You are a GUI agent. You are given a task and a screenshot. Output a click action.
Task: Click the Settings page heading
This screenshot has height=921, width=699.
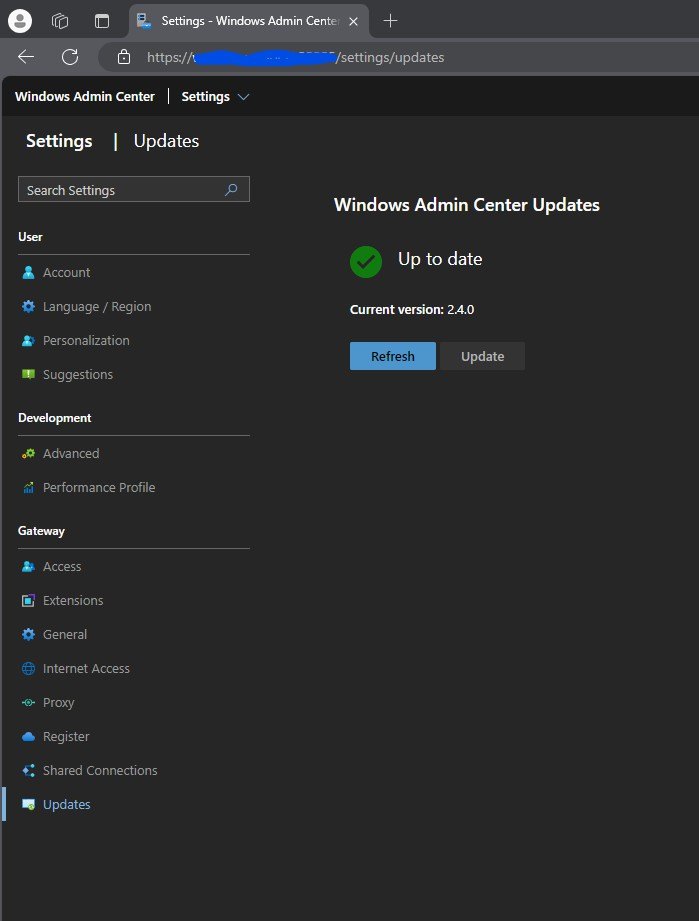pos(59,141)
